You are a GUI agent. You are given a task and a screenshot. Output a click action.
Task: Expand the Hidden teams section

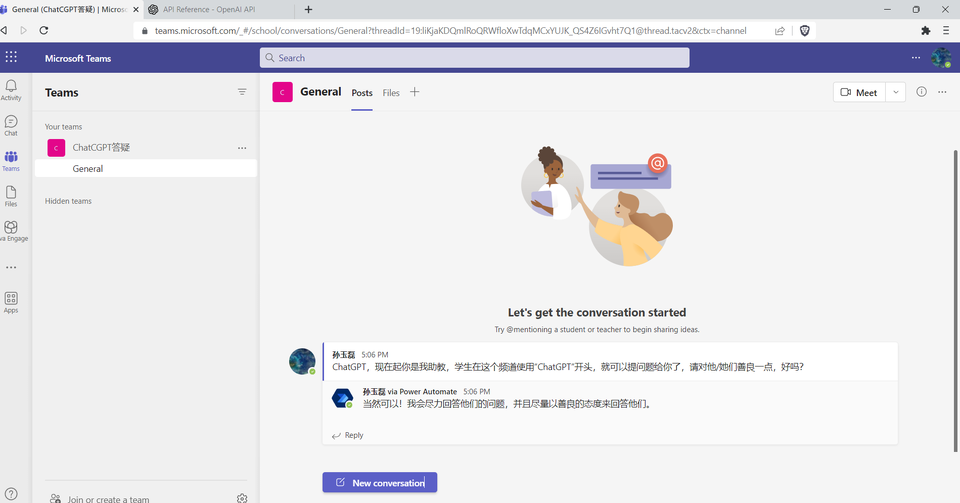(68, 201)
